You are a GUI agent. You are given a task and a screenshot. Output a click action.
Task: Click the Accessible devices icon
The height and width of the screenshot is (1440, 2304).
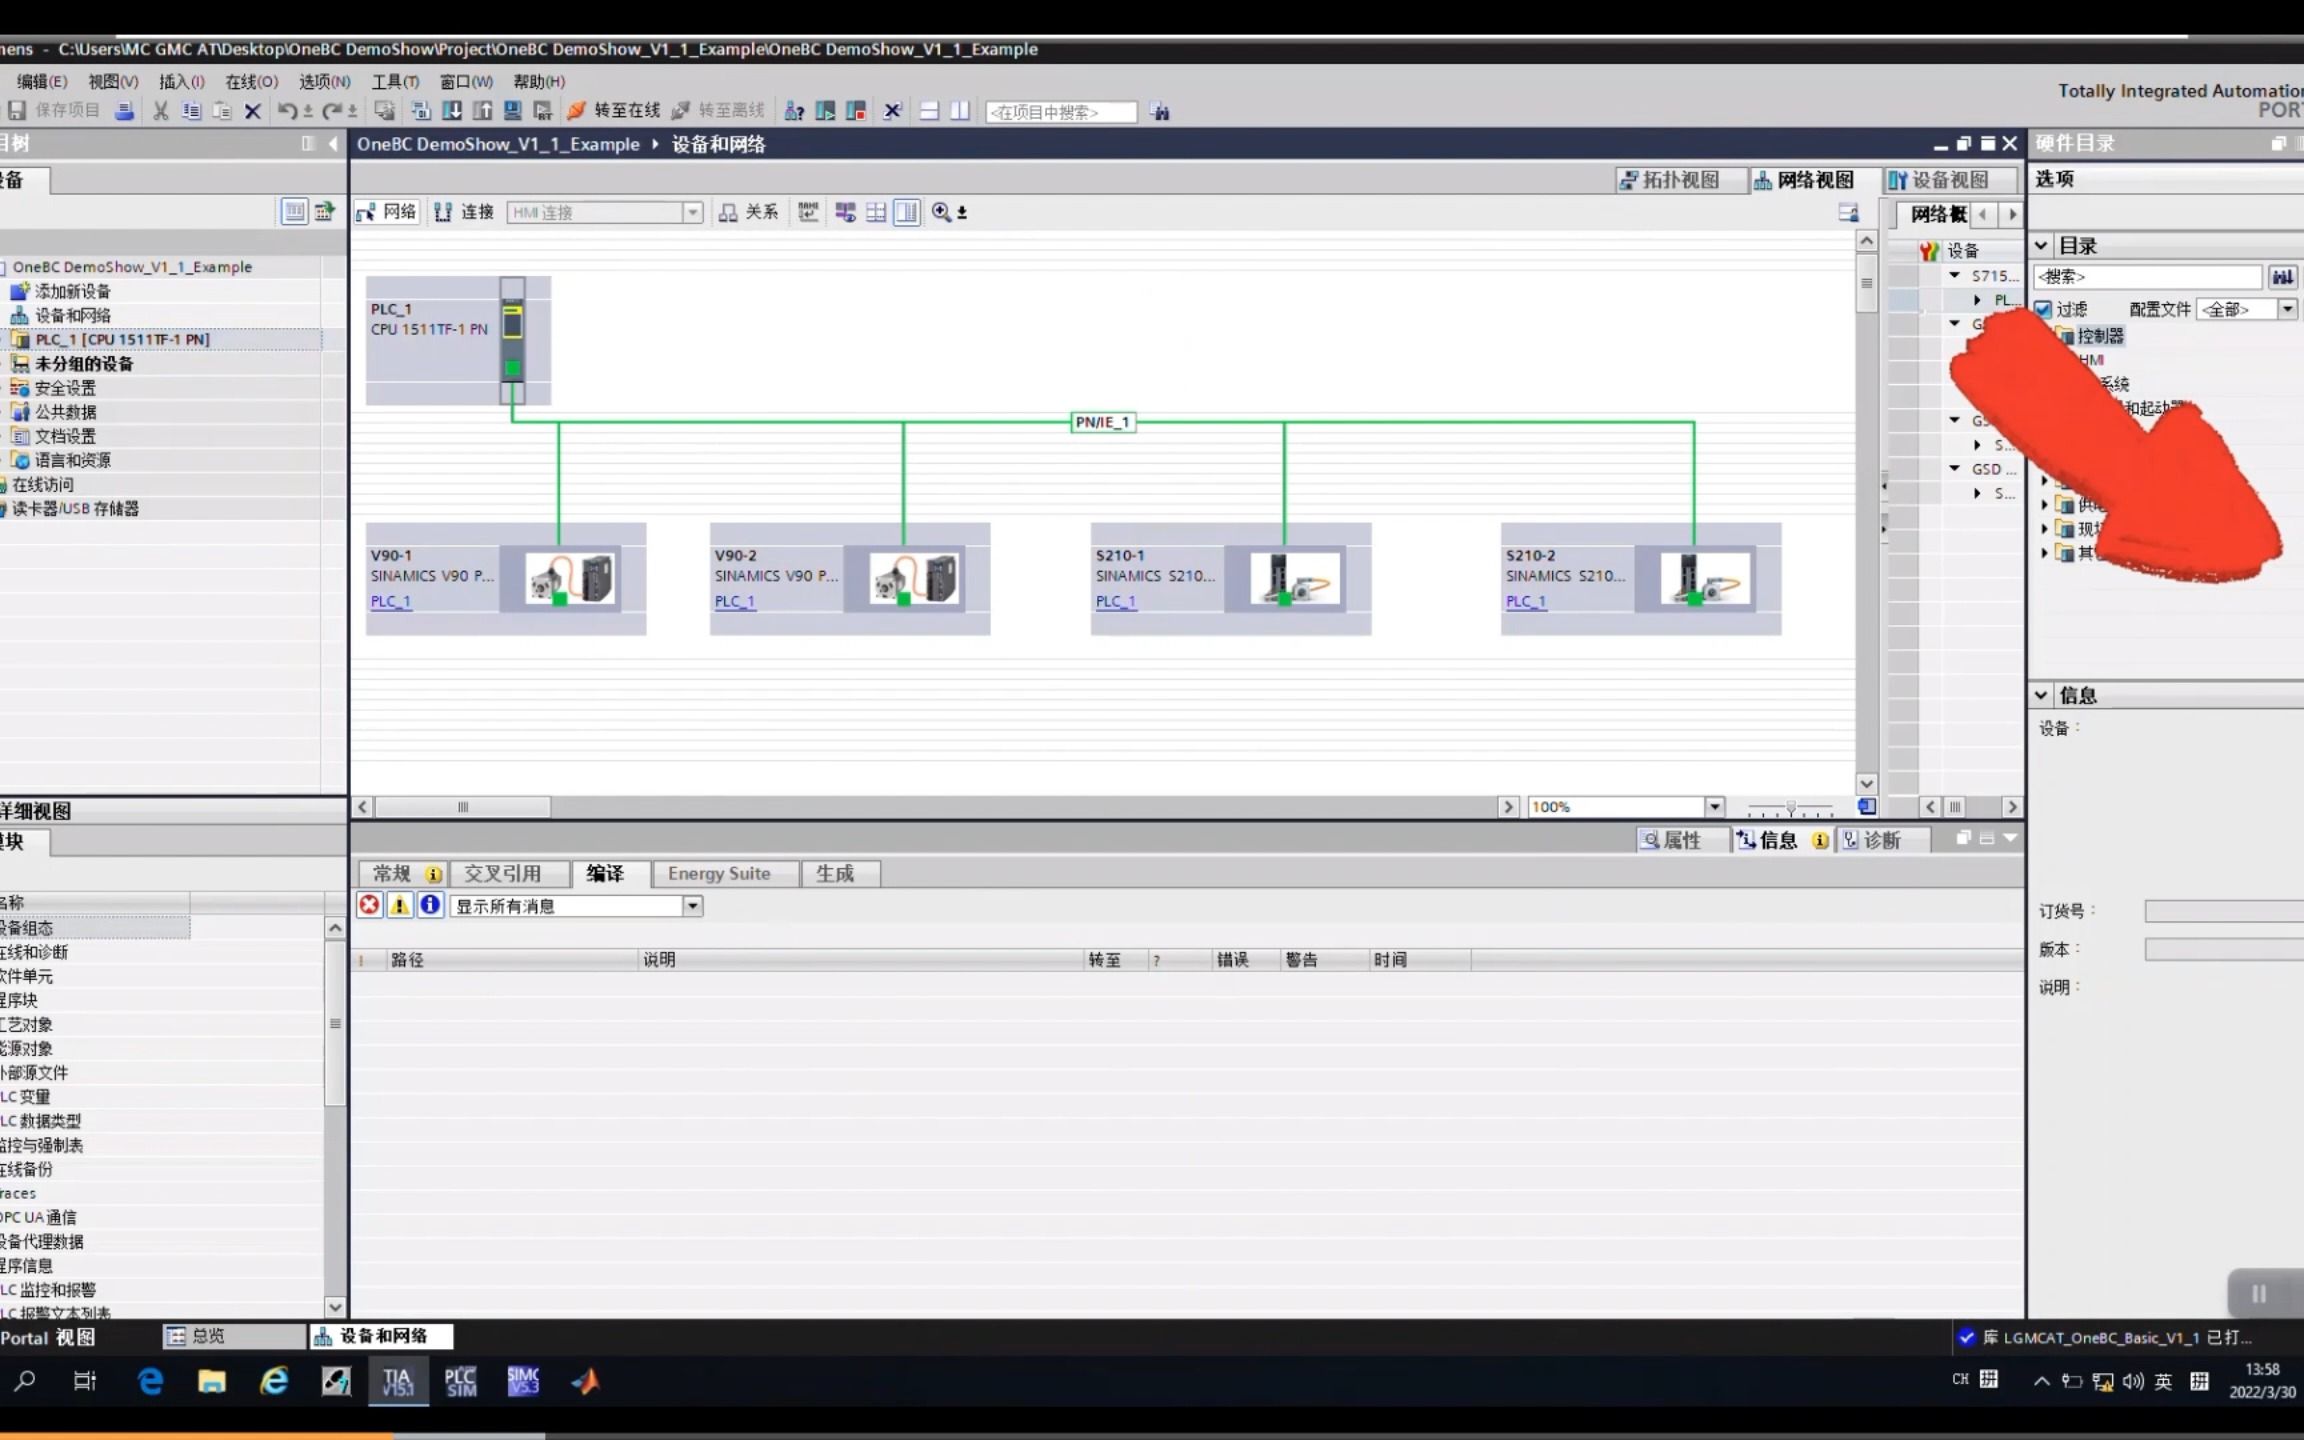pyautogui.click(x=794, y=111)
